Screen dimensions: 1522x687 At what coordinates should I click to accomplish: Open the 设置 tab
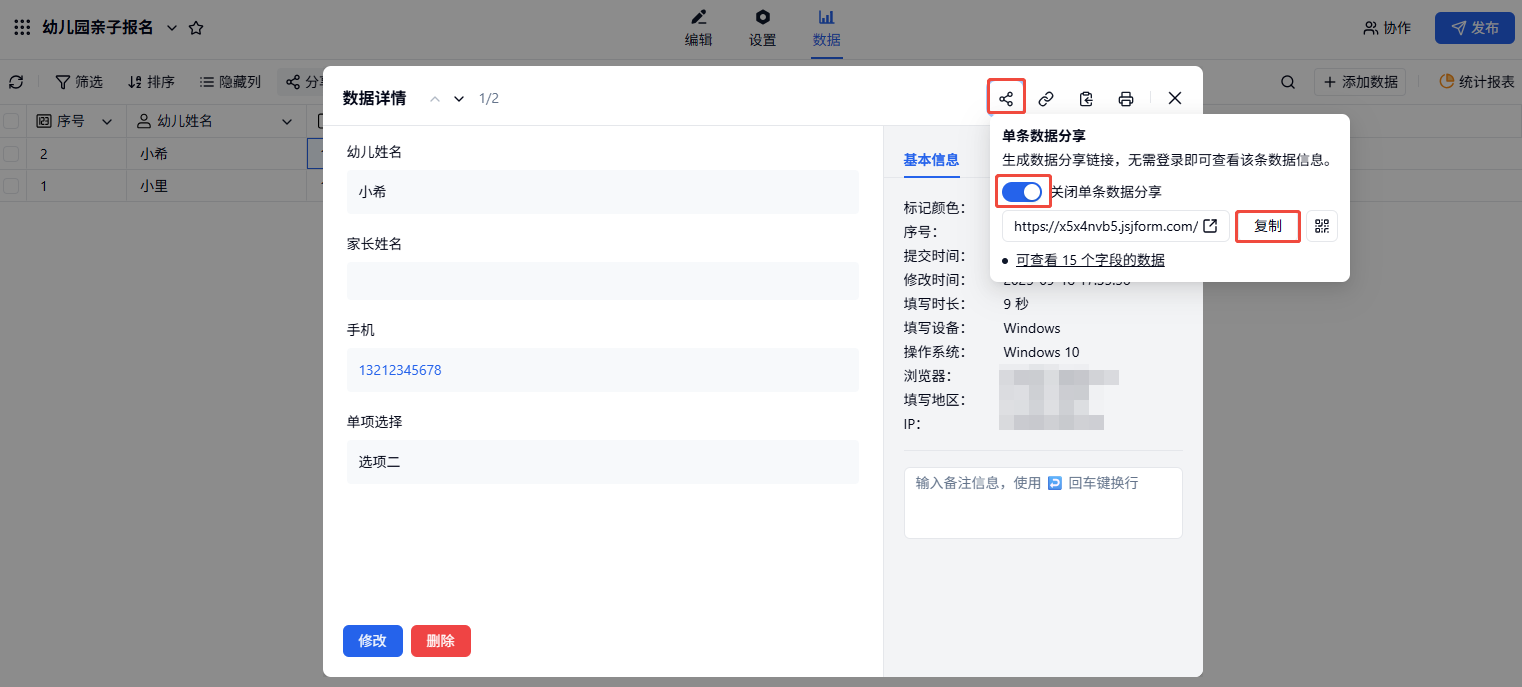[762, 29]
